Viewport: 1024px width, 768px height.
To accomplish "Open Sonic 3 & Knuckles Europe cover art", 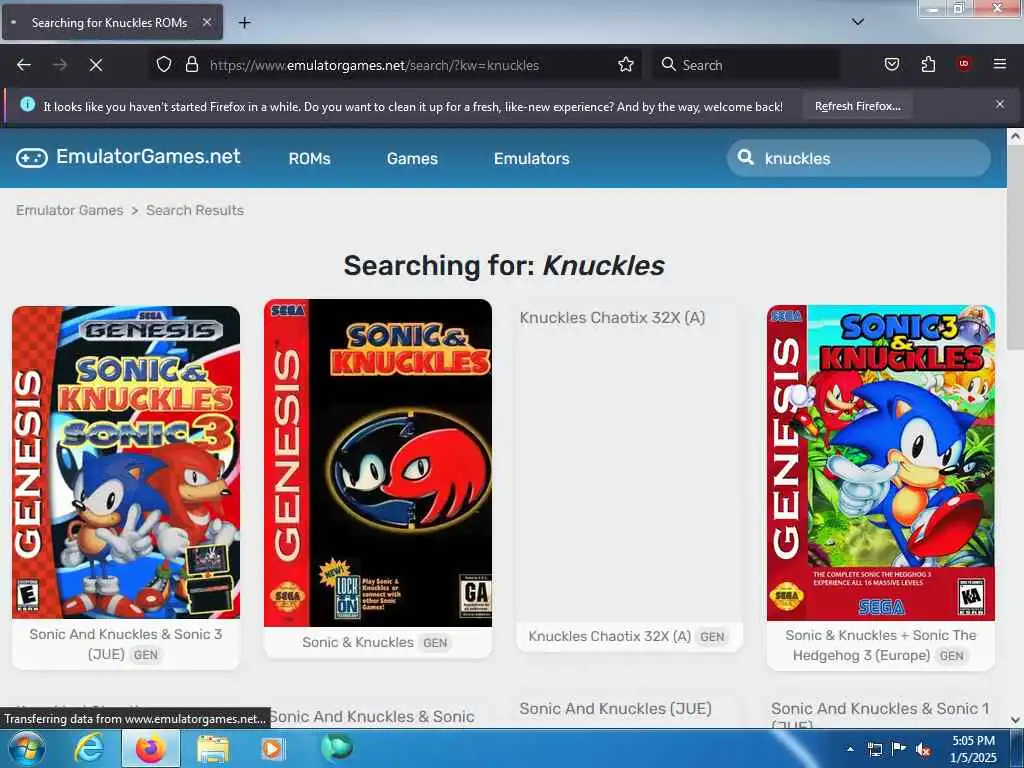I will click(x=880, y=463).
